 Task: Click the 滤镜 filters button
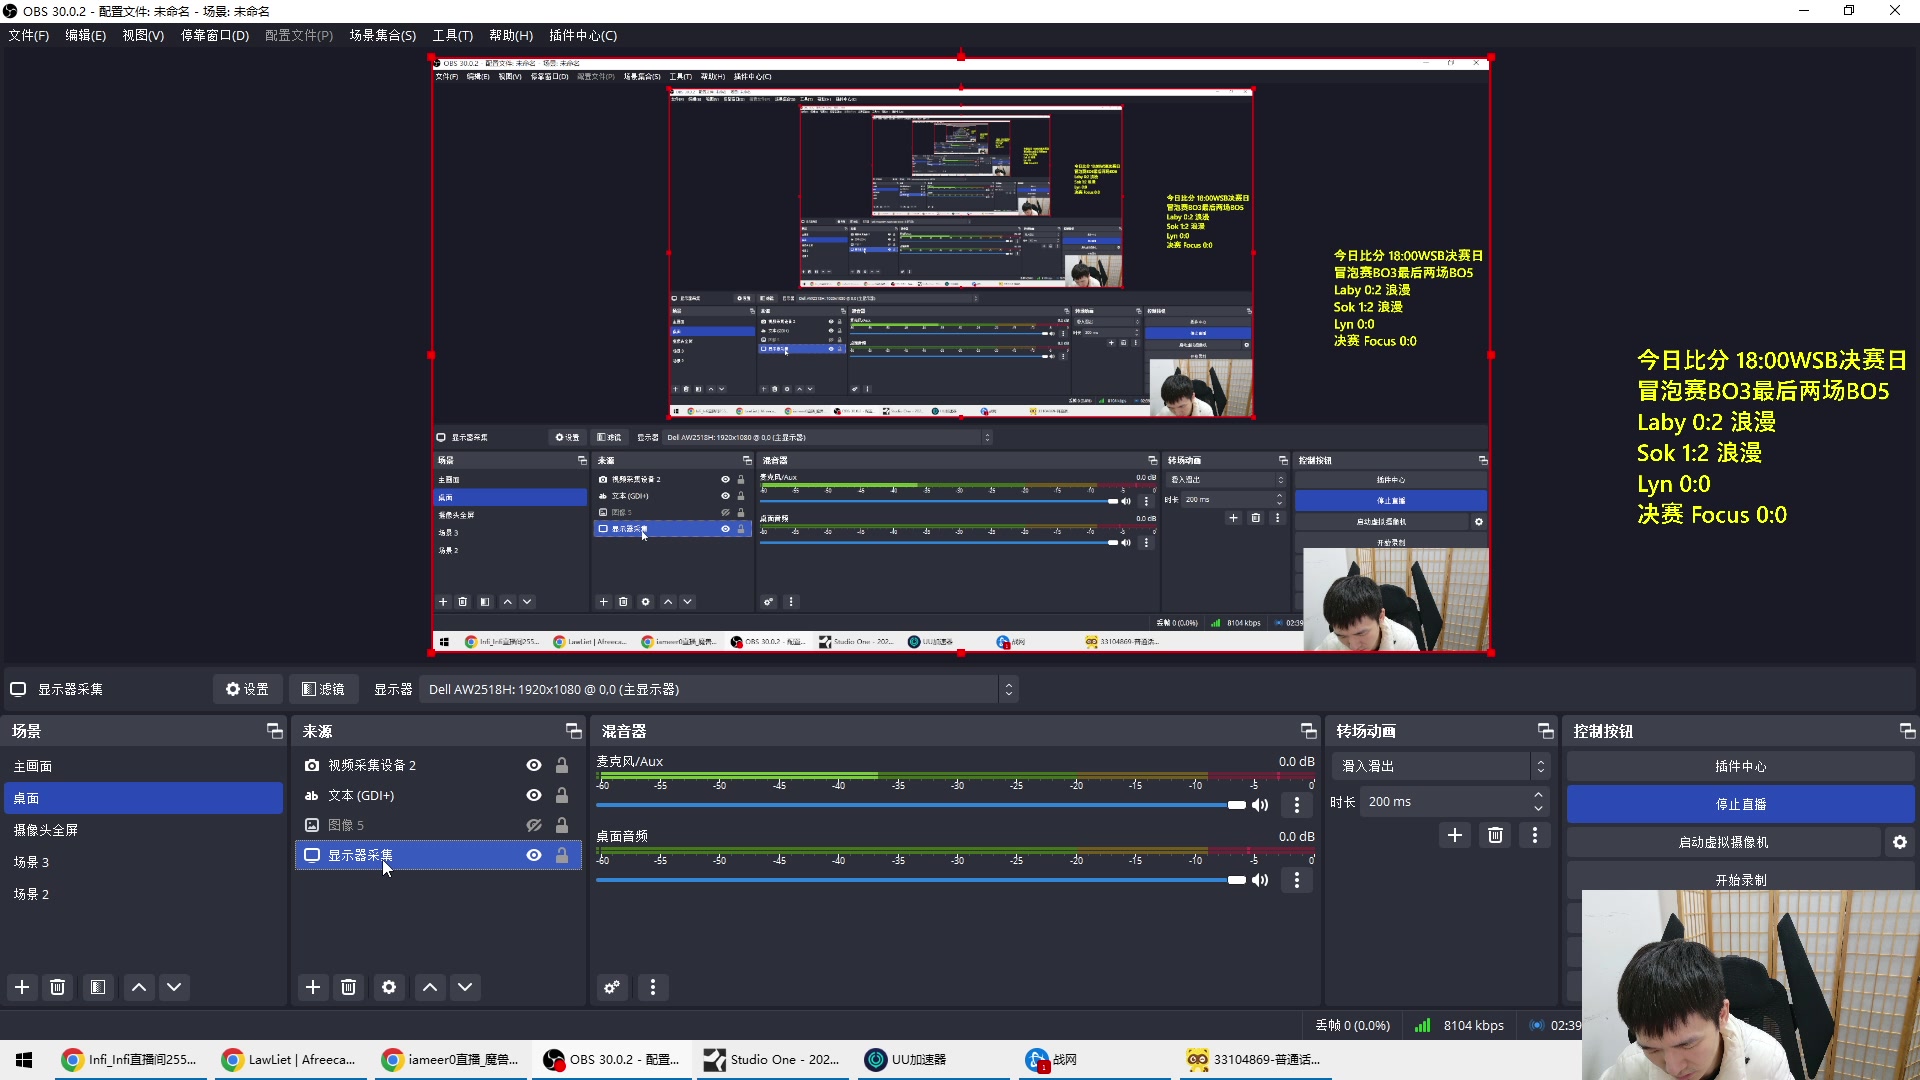click(323, 689)
